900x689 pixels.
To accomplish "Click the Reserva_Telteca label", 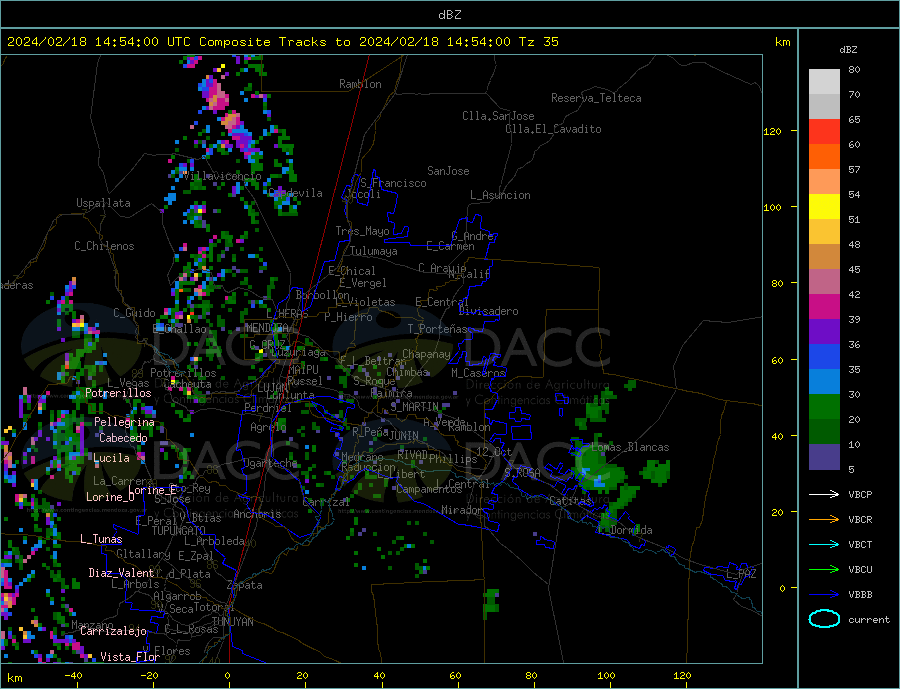I will [x=596, y=98].
